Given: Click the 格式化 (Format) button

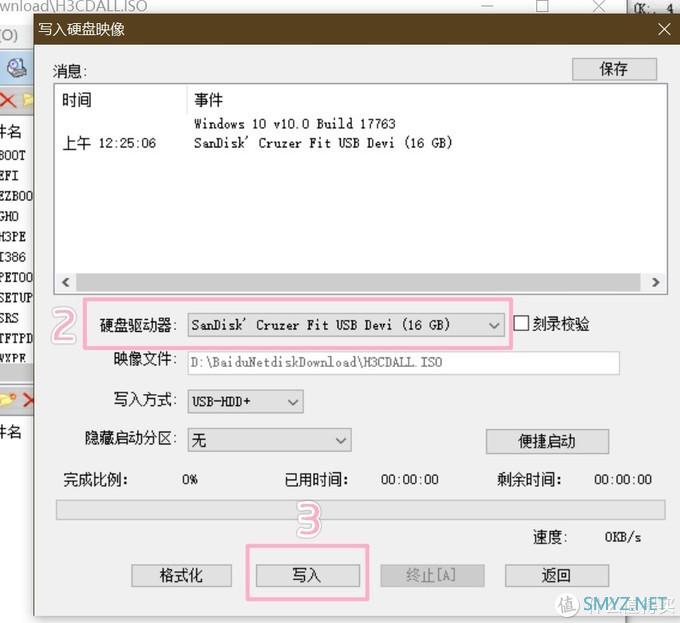Looking at the screenshot, I should (x=181, y=575).
